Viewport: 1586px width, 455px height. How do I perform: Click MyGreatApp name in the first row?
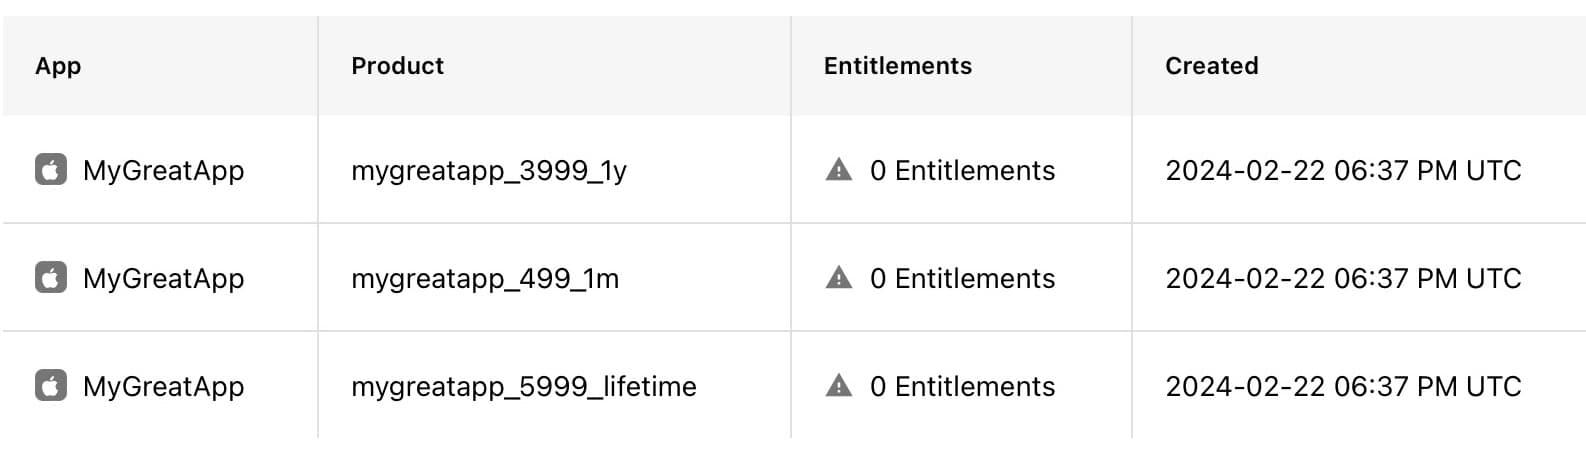(x=164, y=171)
